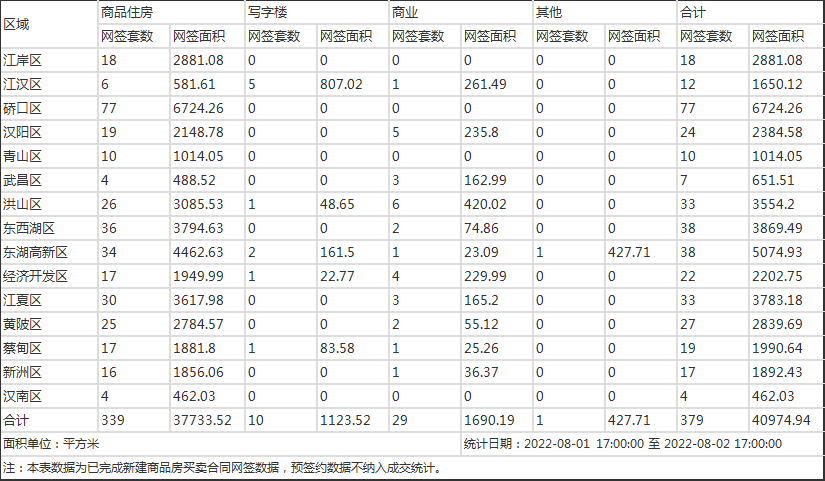Image resolution: width=825 pixels, height=481 pixels.
Task: Click the value 3783.18 in 江夏区 row
Action: (777, 300)
